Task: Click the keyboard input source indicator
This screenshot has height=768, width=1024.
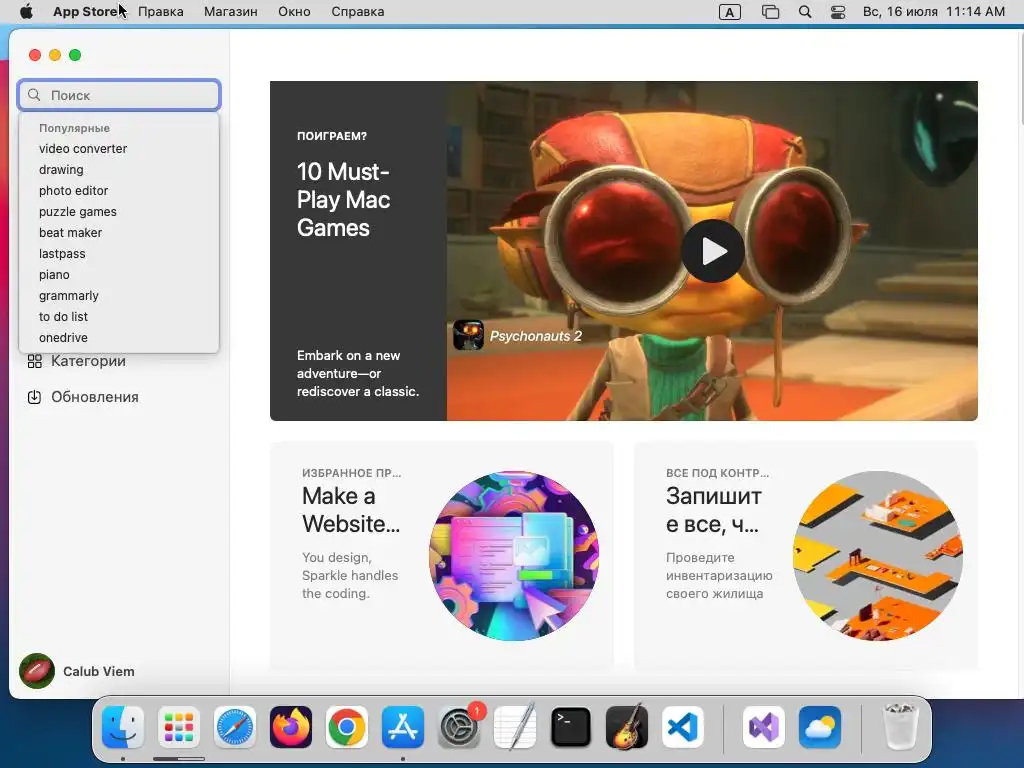Action: click(729, 12)
